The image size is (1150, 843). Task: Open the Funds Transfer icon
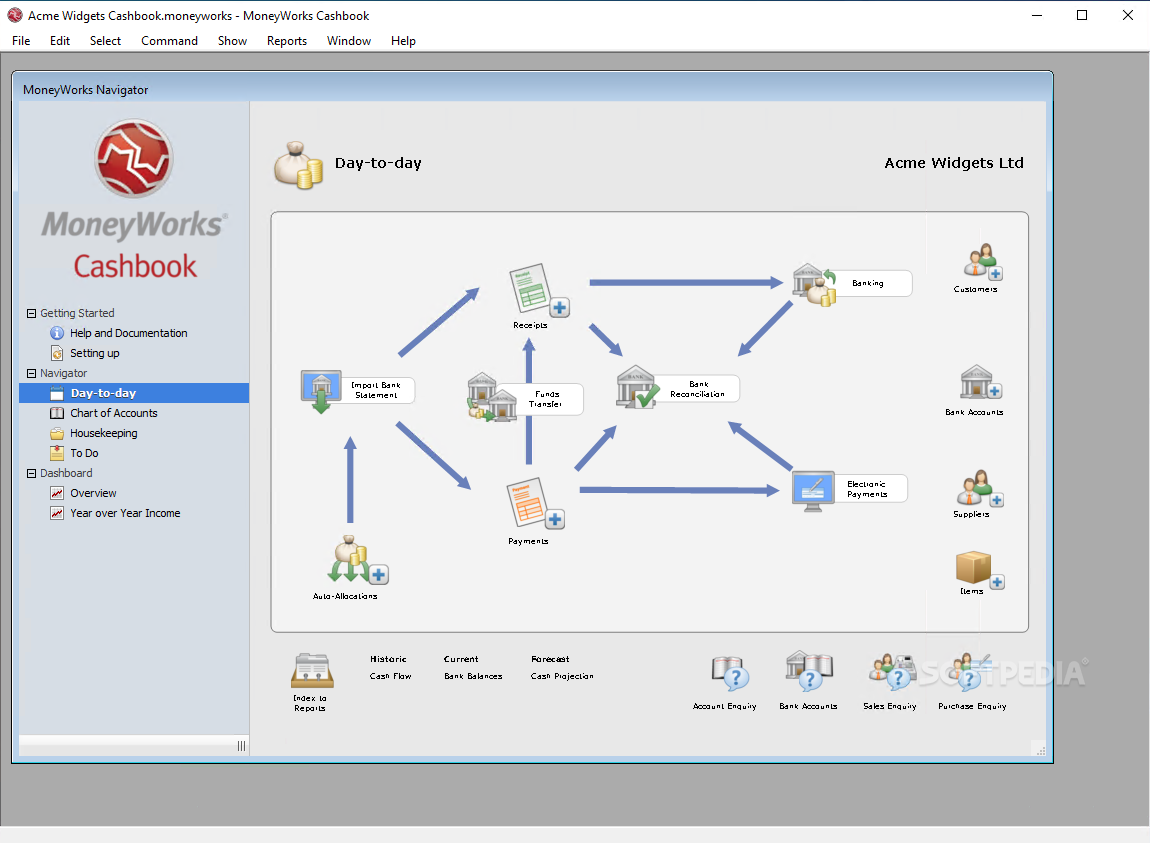click(x=492, y=398)
